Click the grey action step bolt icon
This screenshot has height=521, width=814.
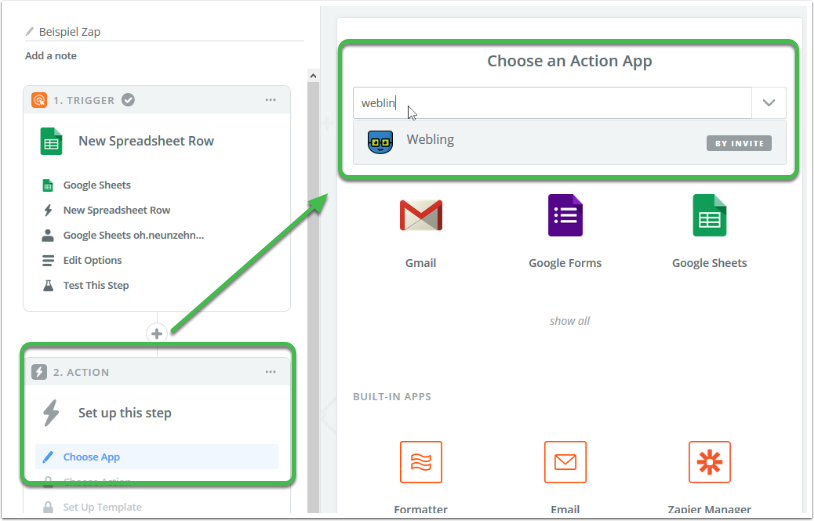[39, 372]
